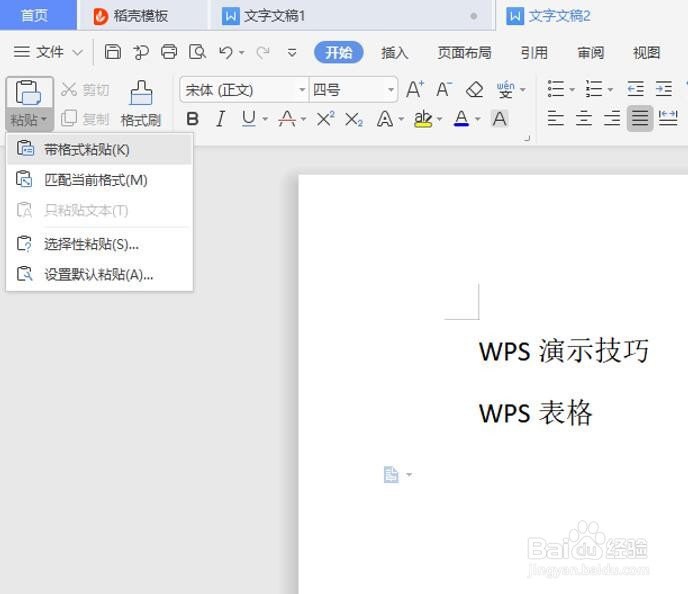
Task: Toggle Italic formatting
Action: click(x=220, y=119)
